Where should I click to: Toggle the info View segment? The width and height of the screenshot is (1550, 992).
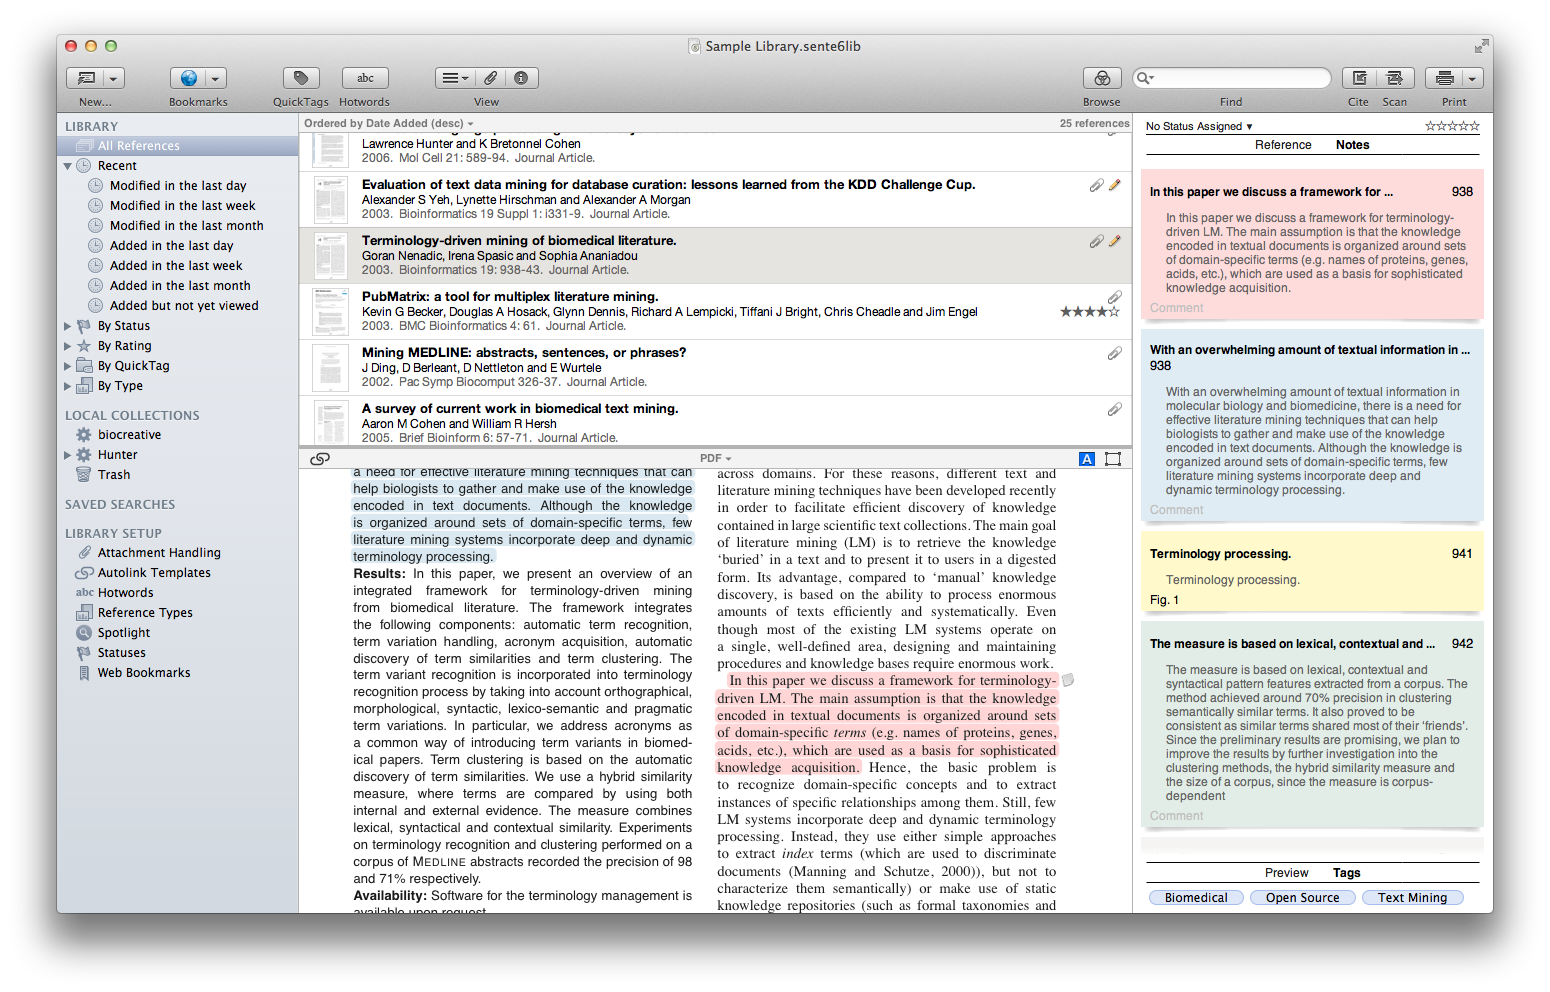pos(521,78)
